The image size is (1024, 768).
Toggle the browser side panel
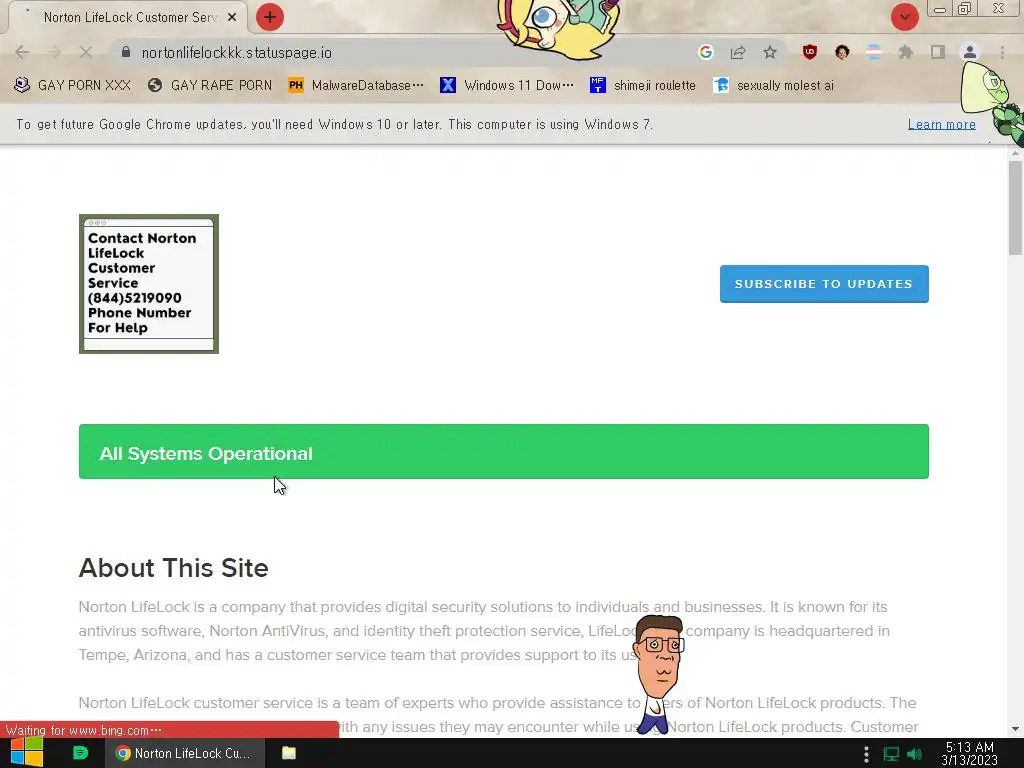coord(938,52)
